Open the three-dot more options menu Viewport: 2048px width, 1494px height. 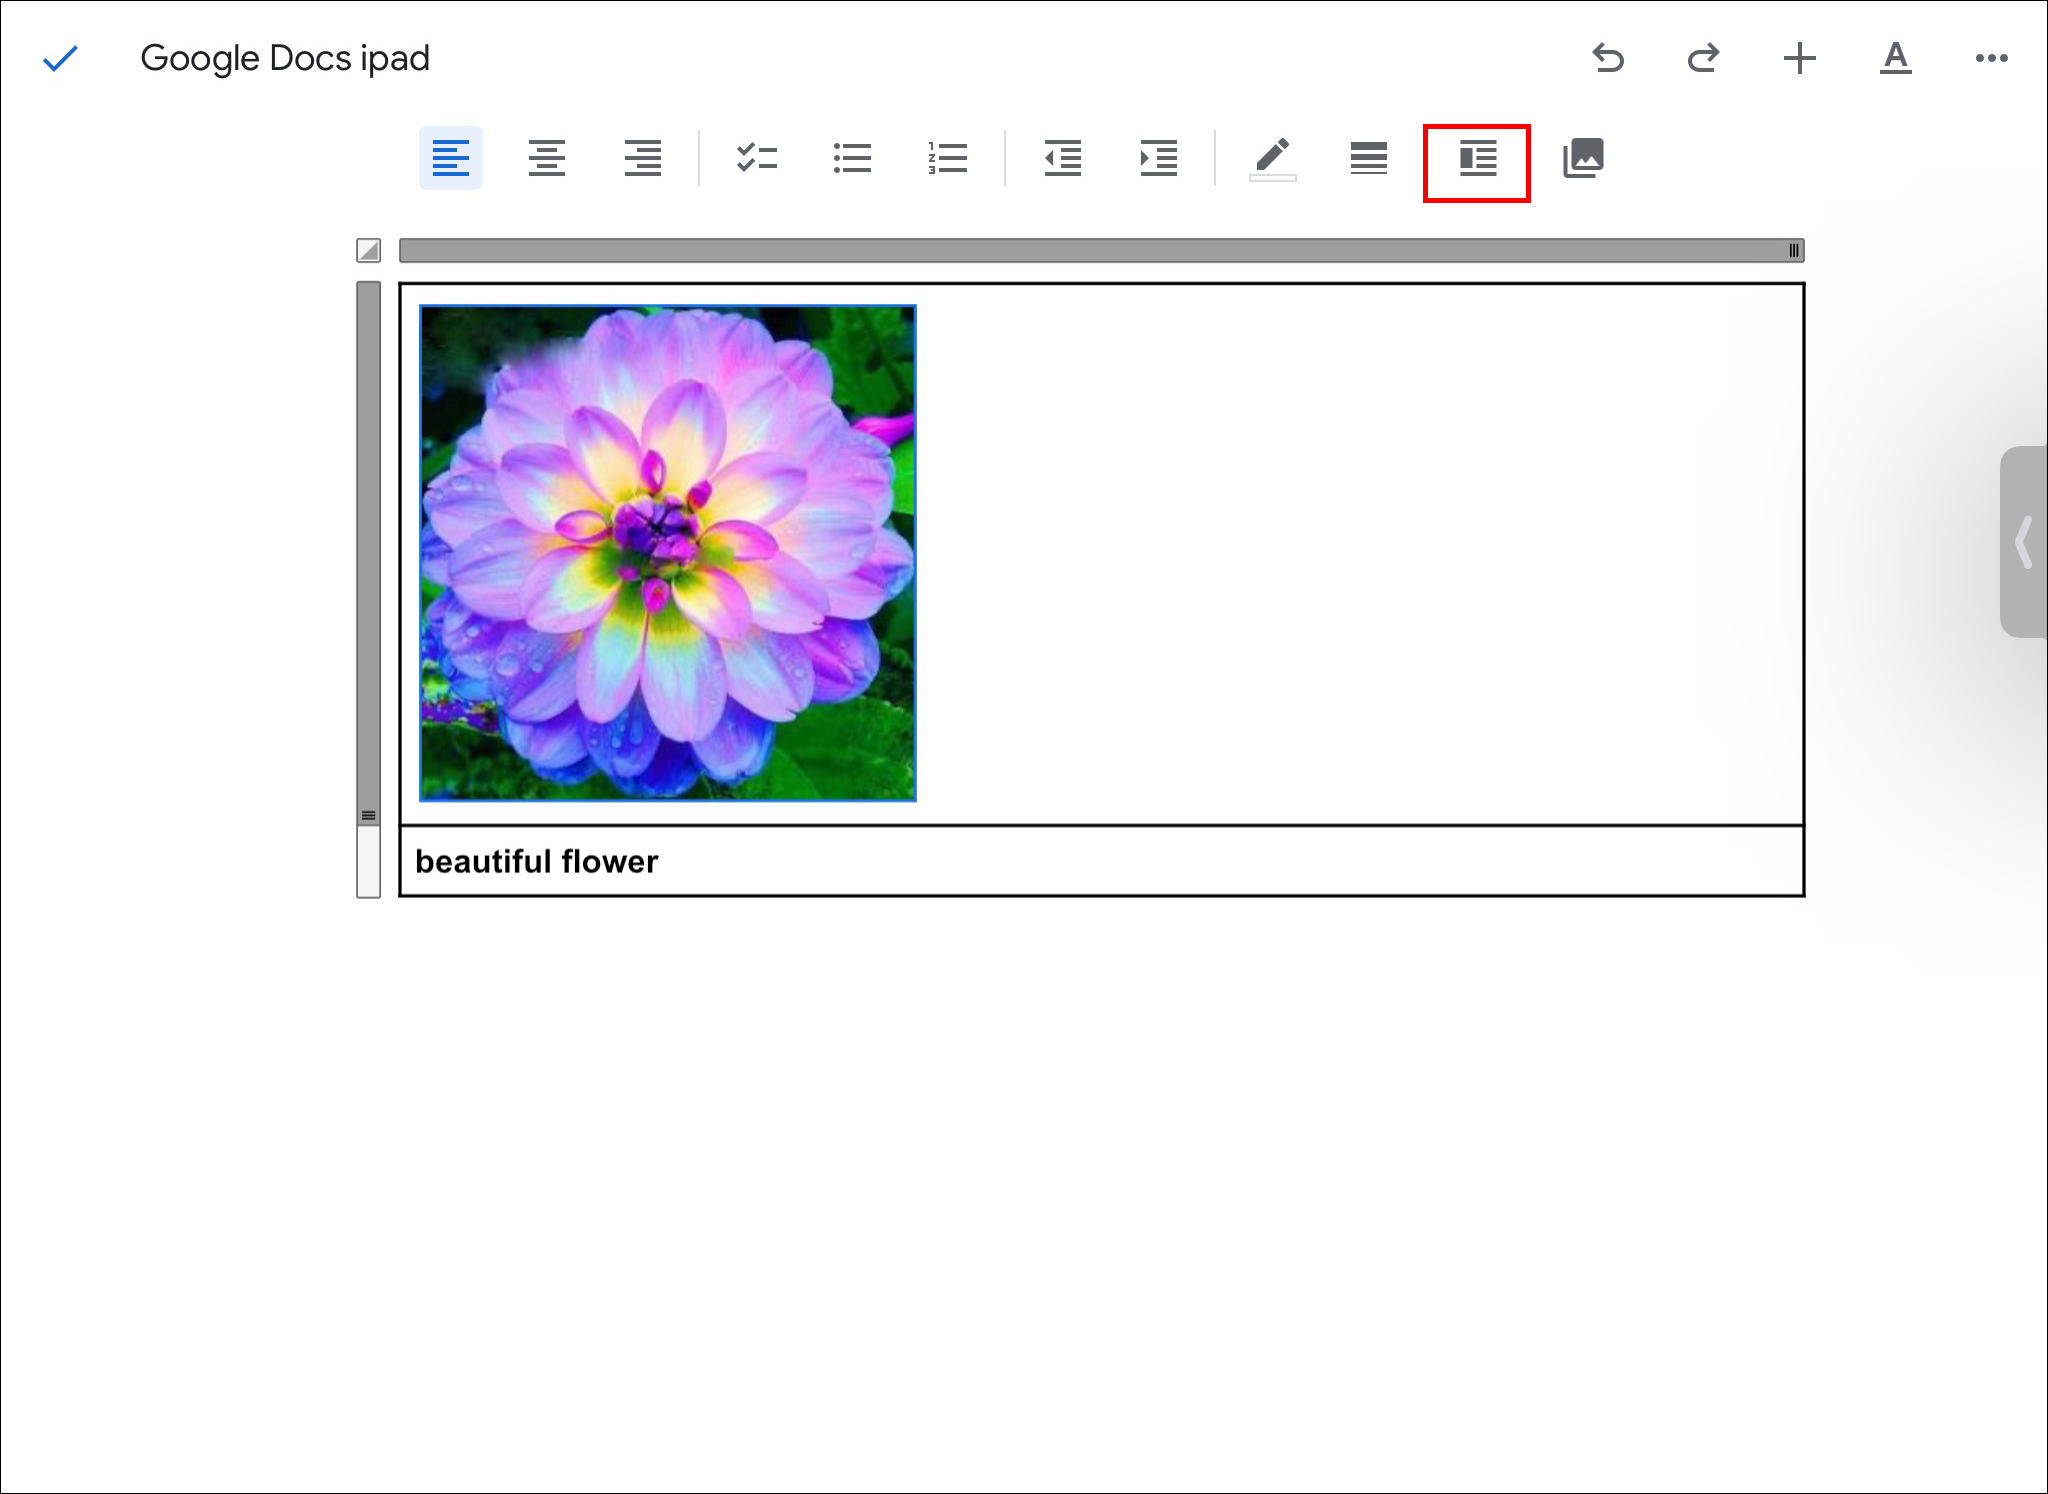click(x=1991, y=59)
